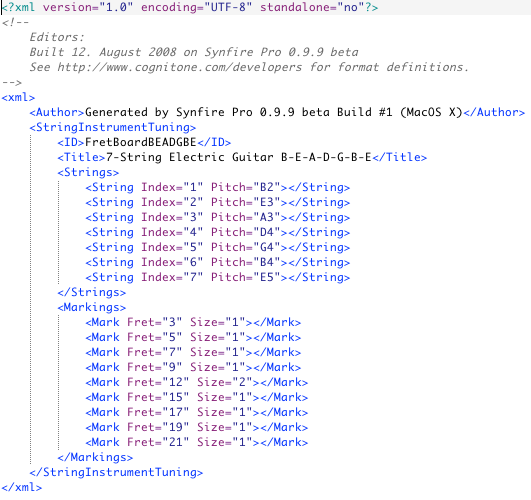Click the Markings opening tag

(92, 307)
